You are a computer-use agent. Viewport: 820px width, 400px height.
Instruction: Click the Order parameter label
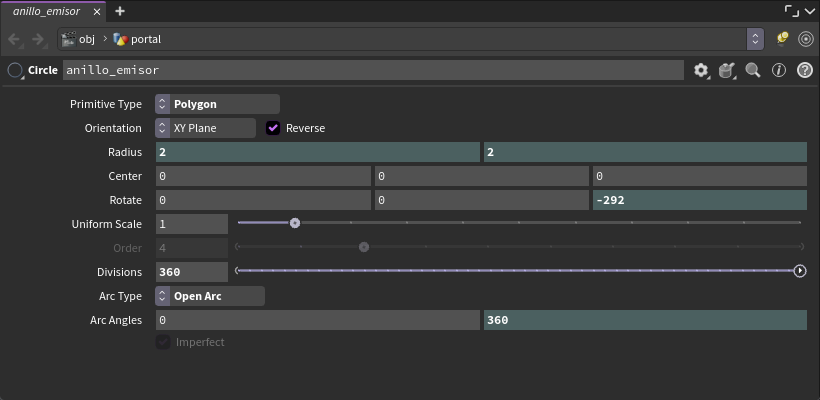point(128,248)
